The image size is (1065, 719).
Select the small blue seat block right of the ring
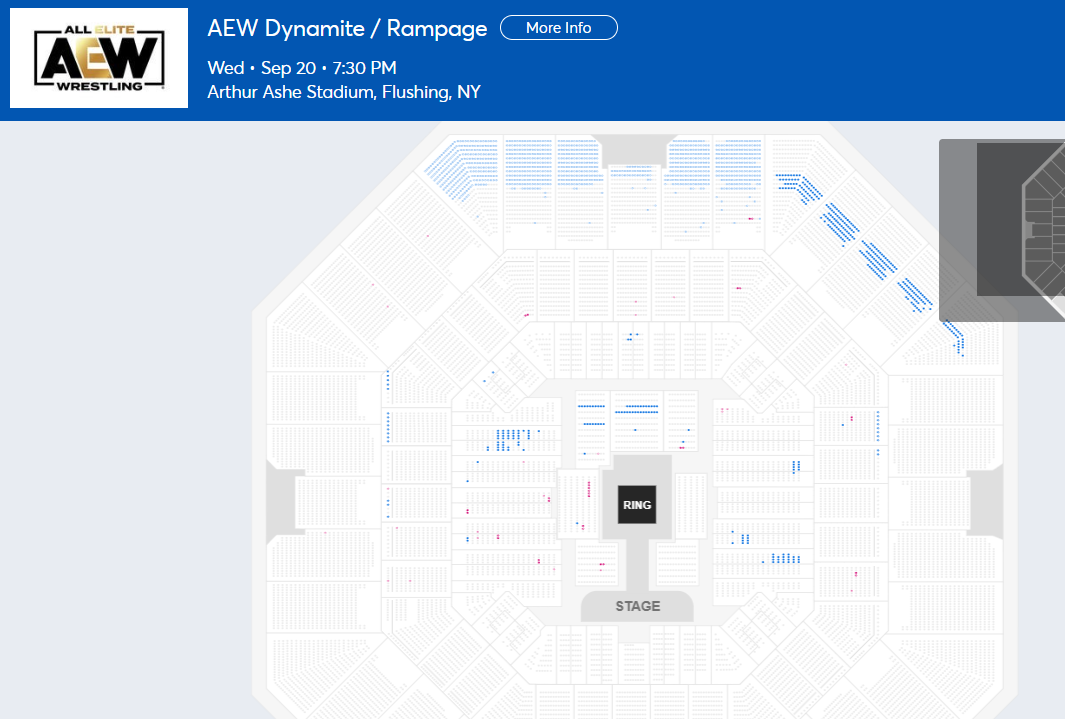[796, 466]
